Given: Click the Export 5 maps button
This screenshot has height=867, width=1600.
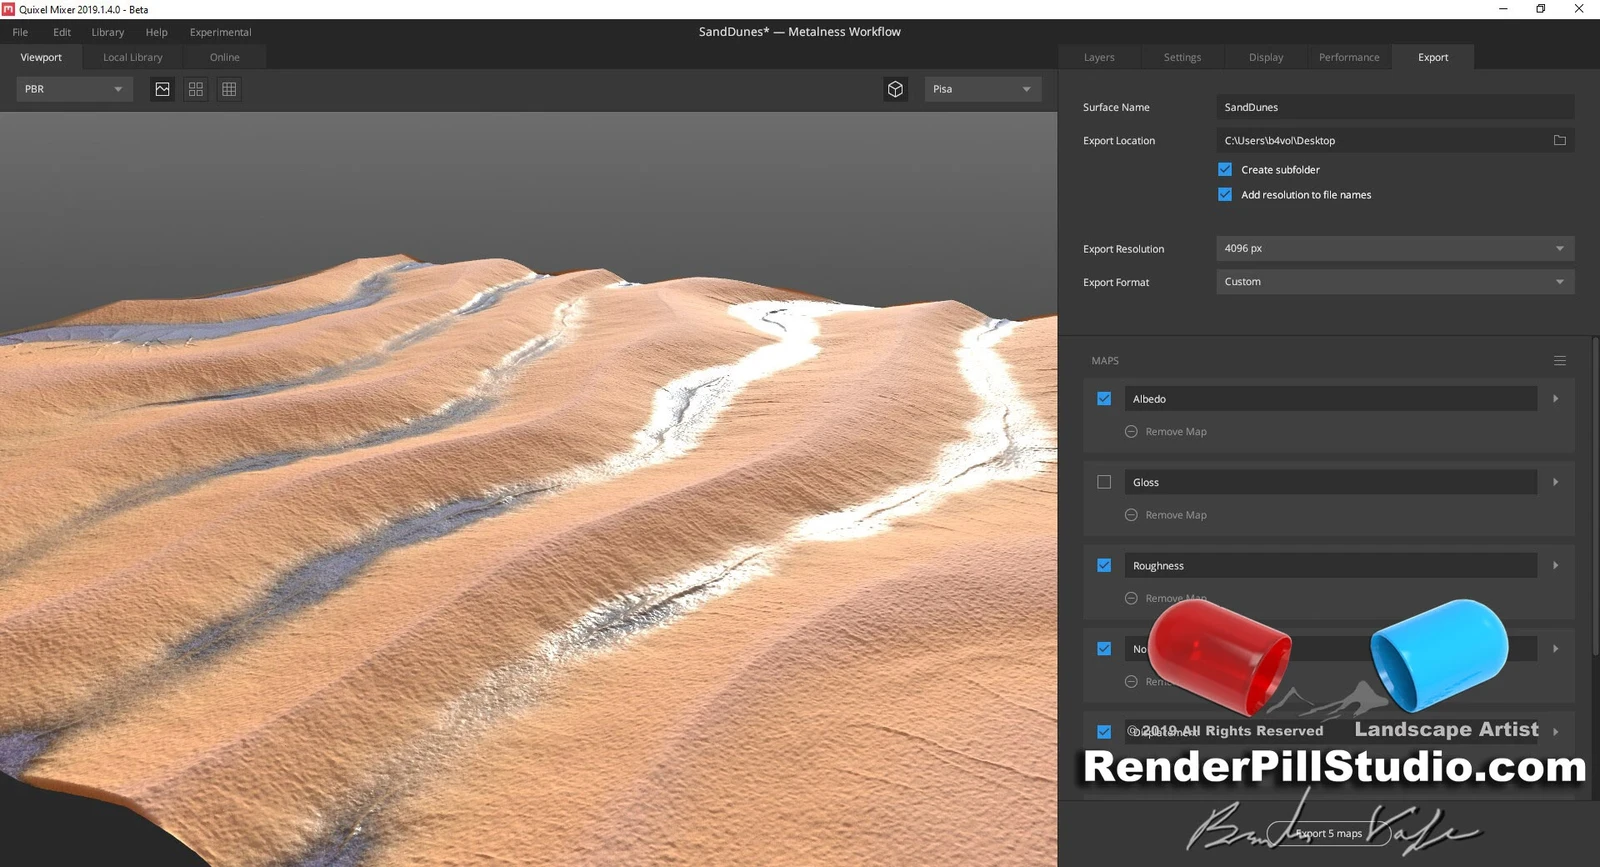Looking at the screenshot, I should click(1329, 833).
